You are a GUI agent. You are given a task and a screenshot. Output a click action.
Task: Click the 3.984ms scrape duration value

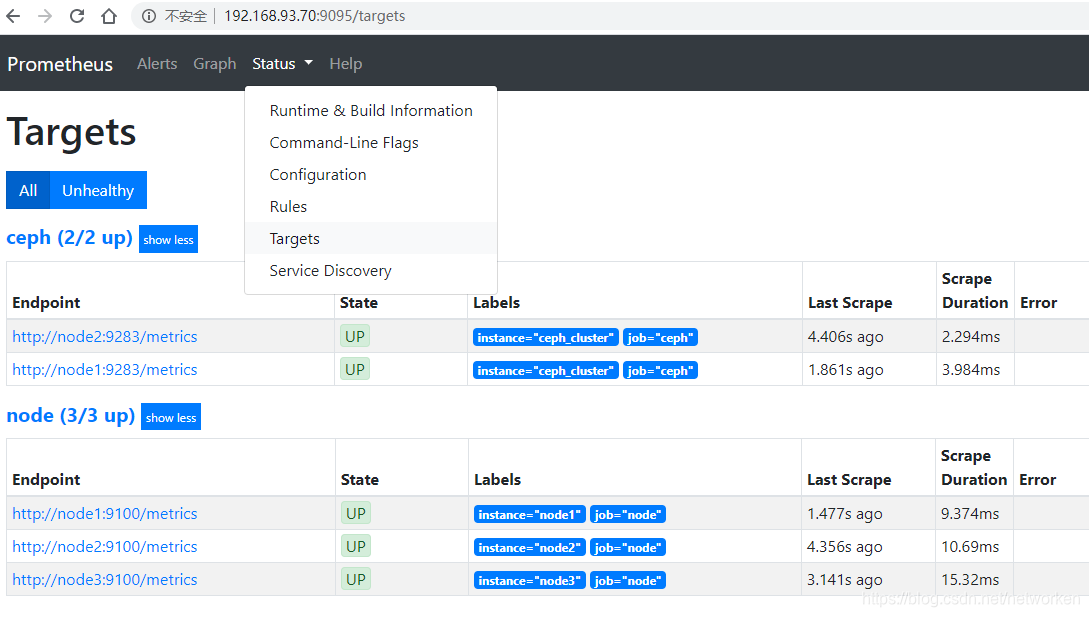pos(971,370)
